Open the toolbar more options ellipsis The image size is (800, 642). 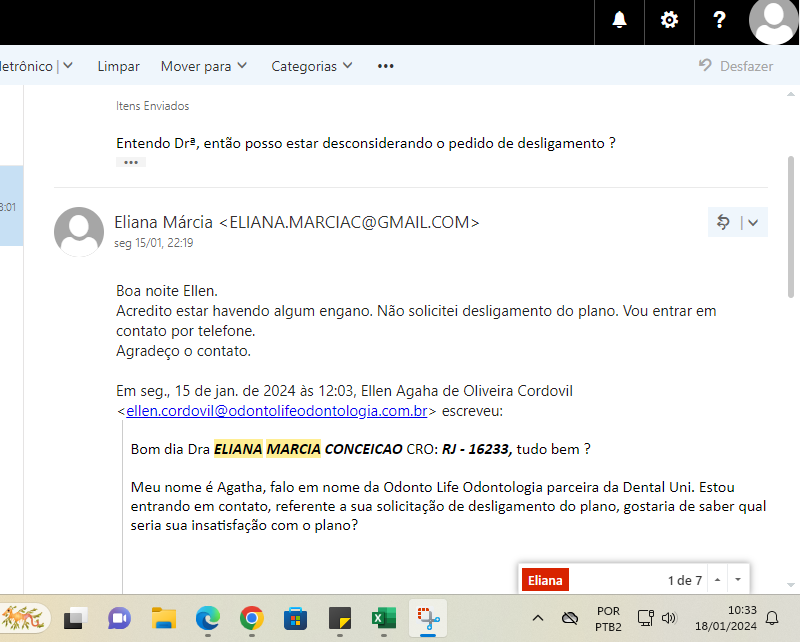386,66
